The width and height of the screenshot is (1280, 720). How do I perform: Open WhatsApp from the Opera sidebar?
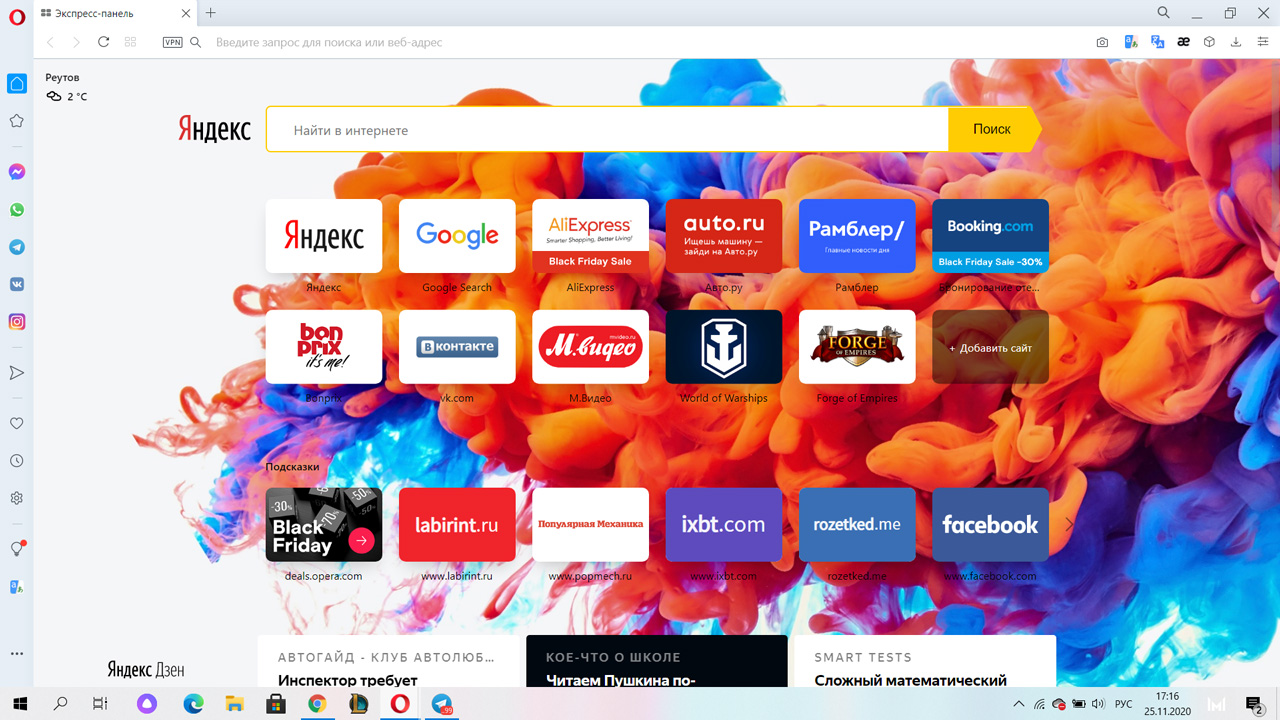click(x=17, y=210)
